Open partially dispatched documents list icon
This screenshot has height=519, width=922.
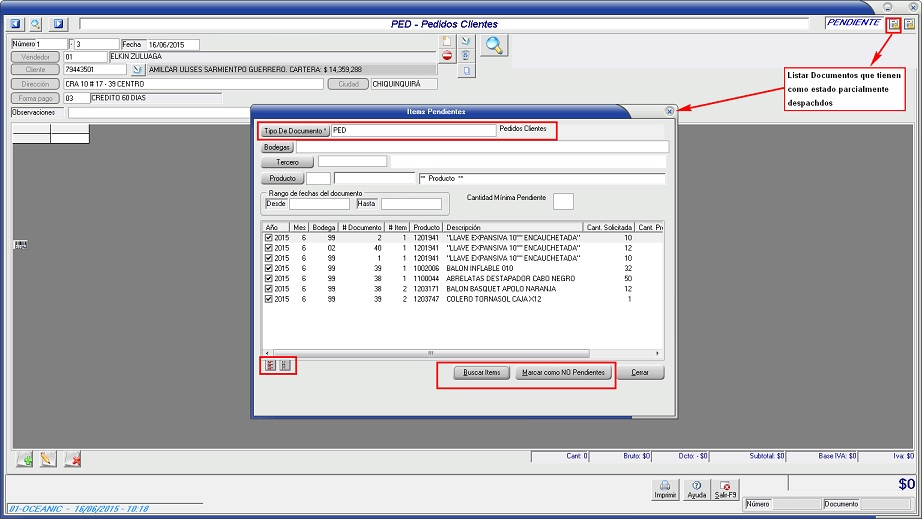[x=893, y=23]
